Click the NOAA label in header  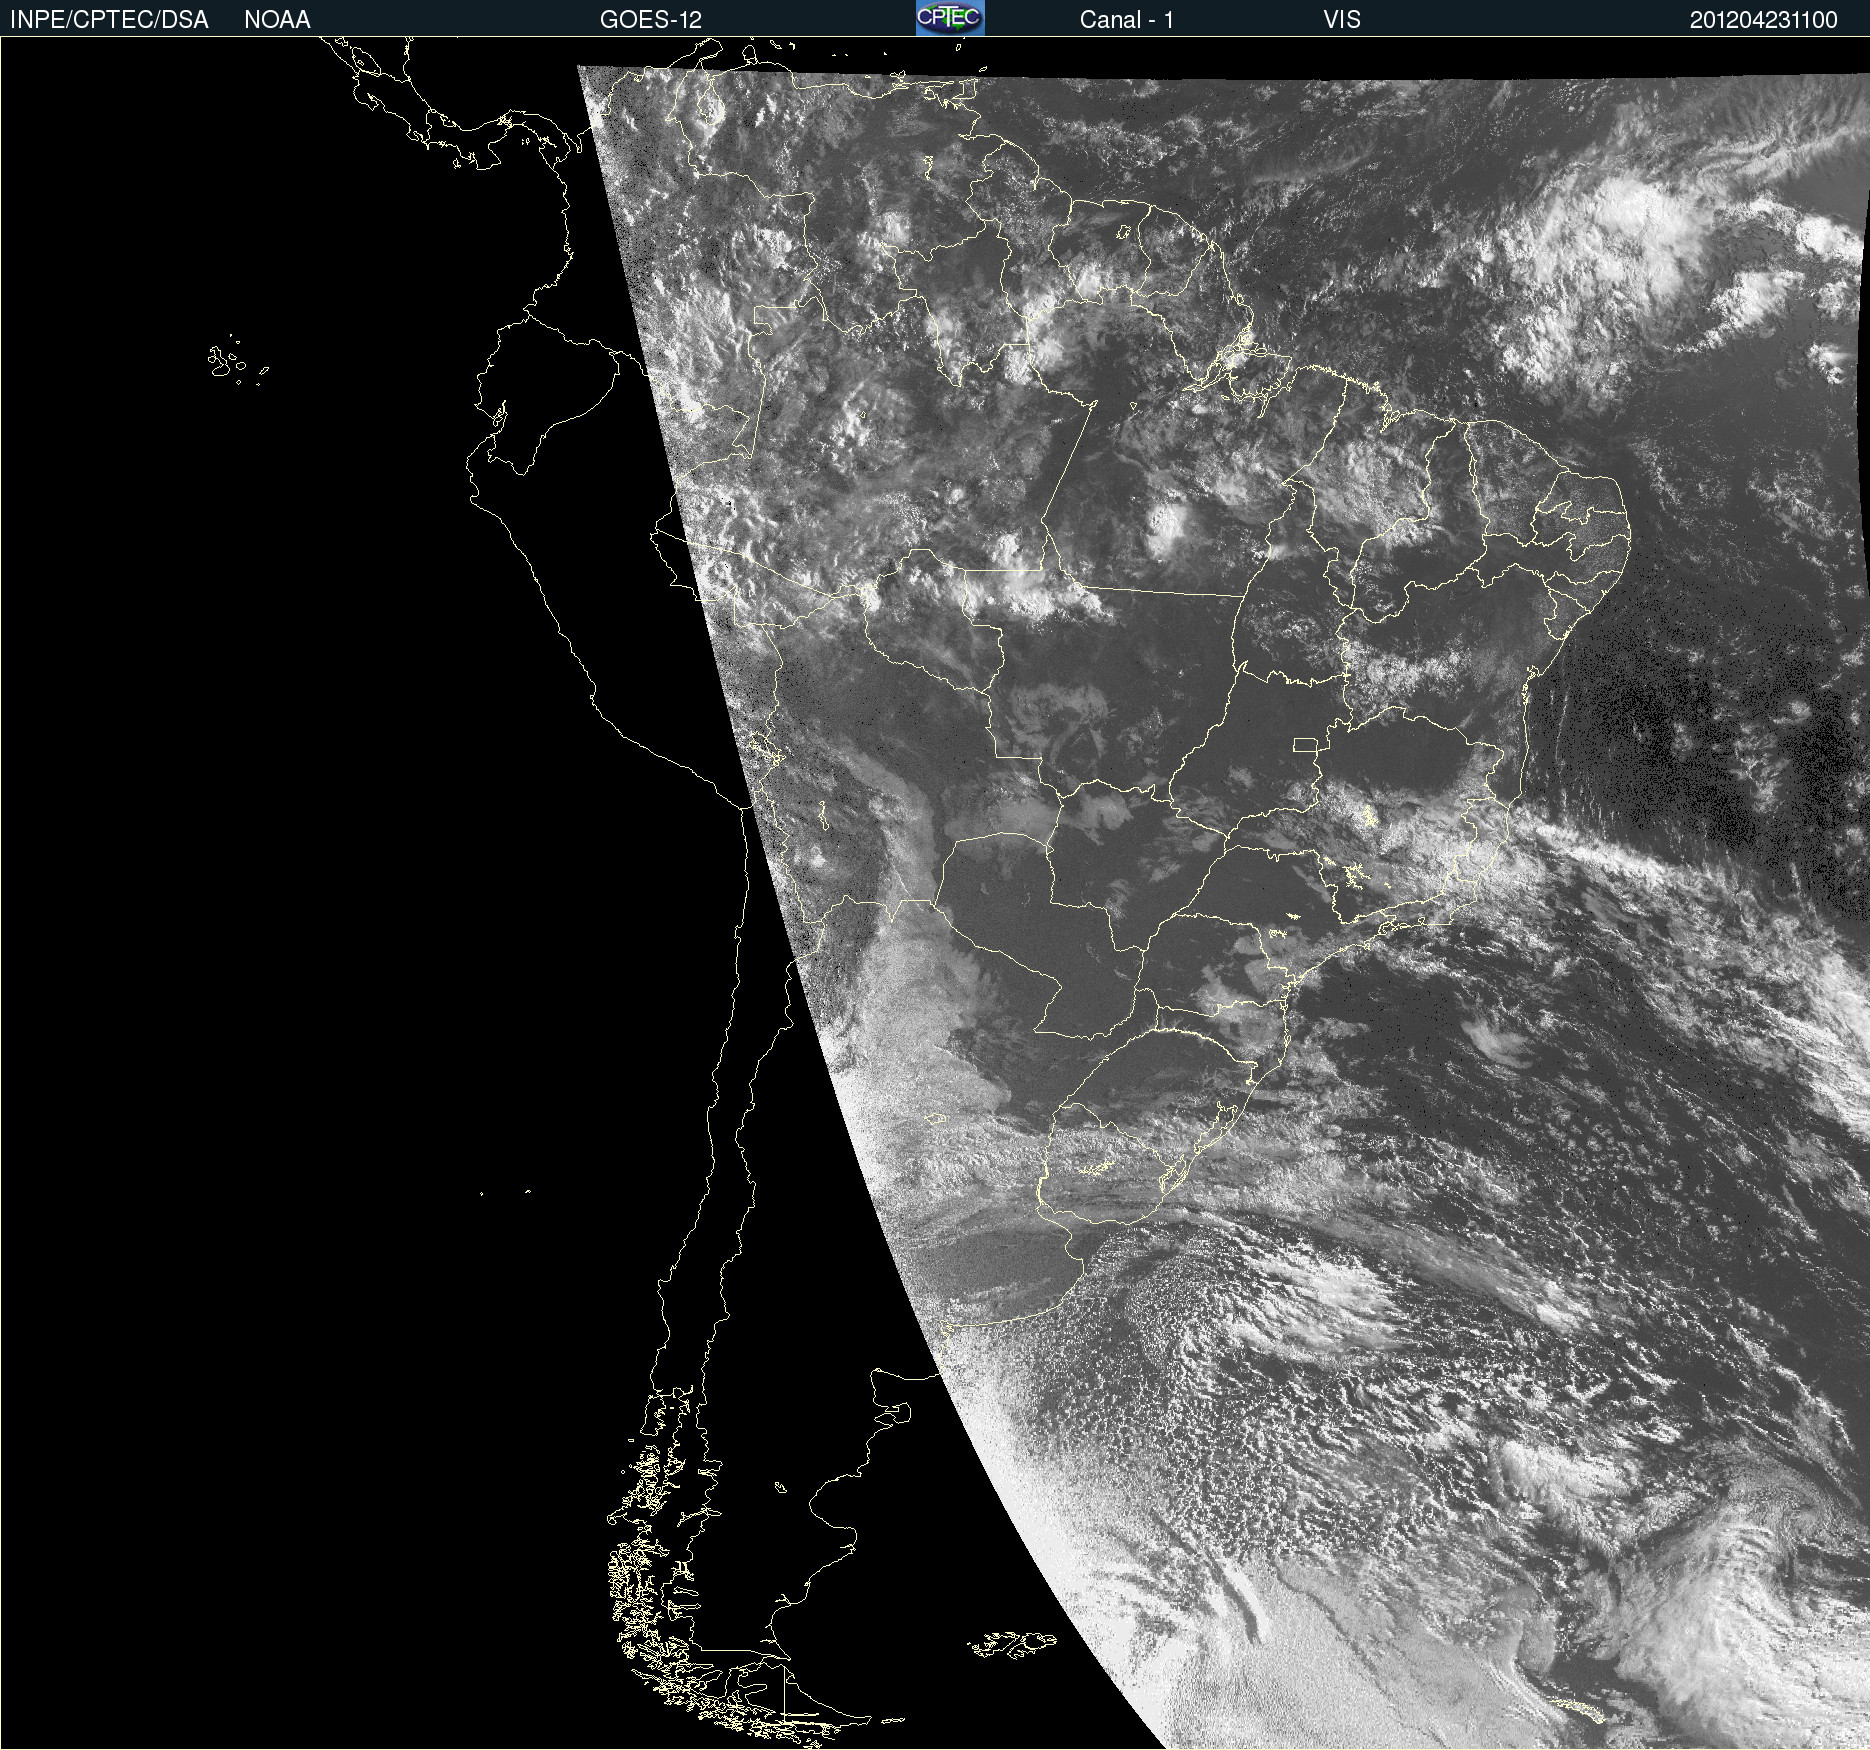click(277, 20)
